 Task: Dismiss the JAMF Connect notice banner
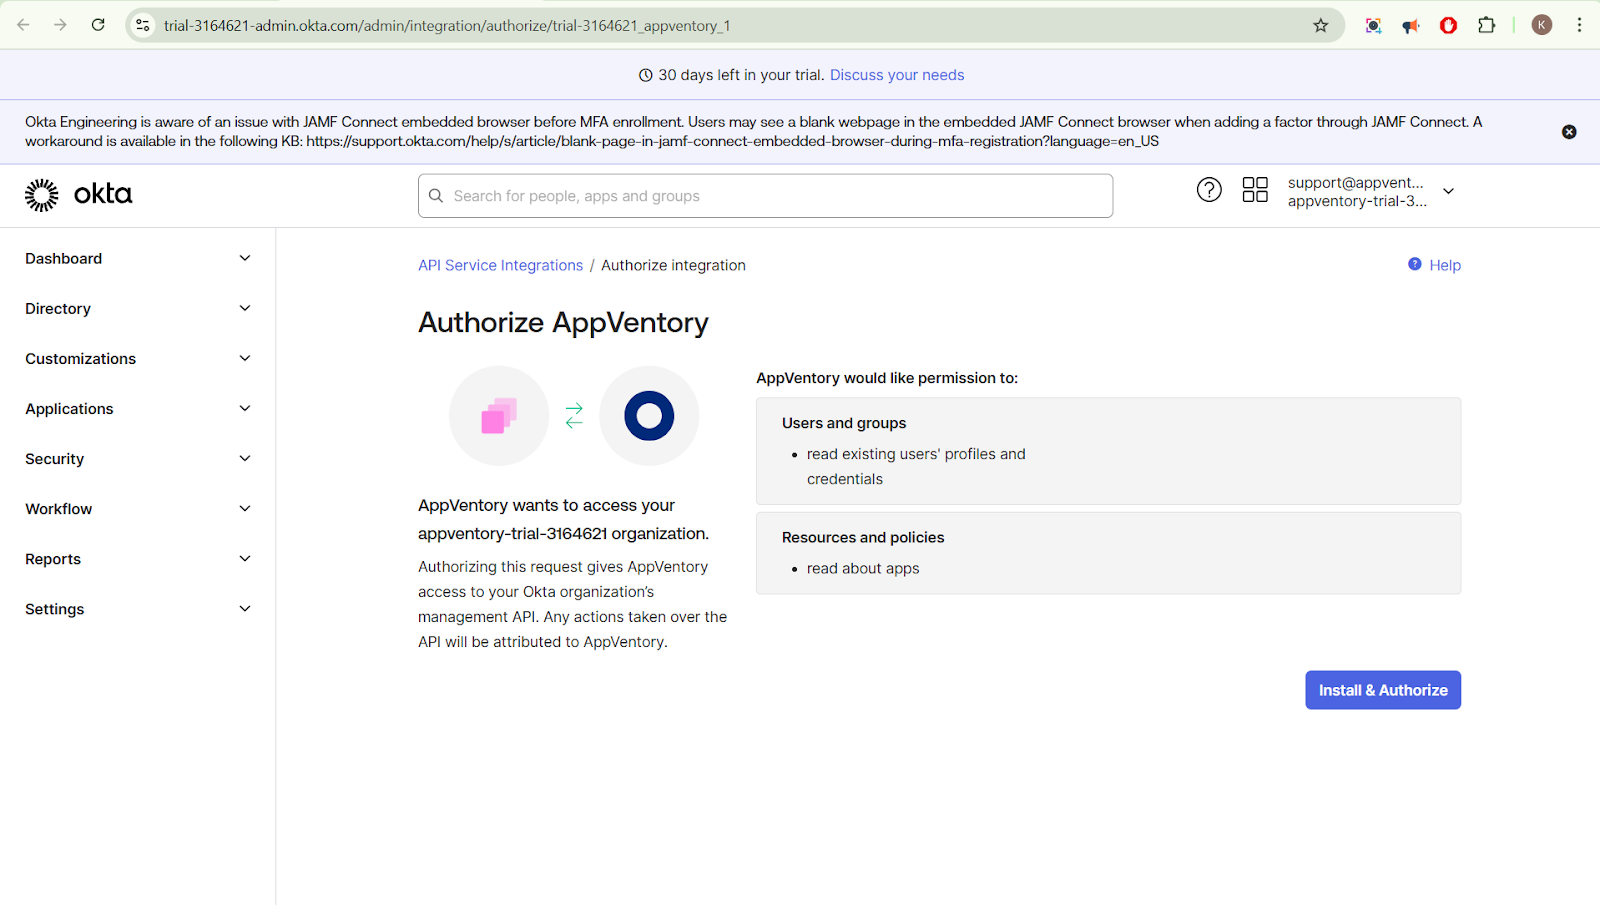coord(1569,132)
